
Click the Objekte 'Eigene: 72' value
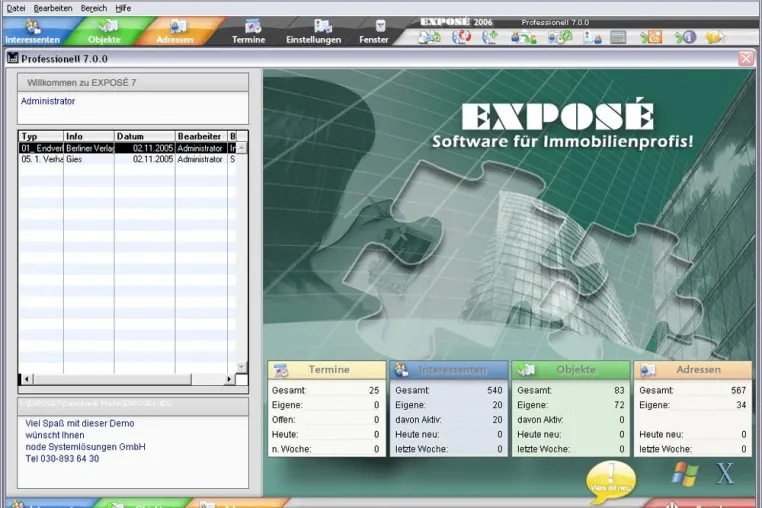[619, 405]
